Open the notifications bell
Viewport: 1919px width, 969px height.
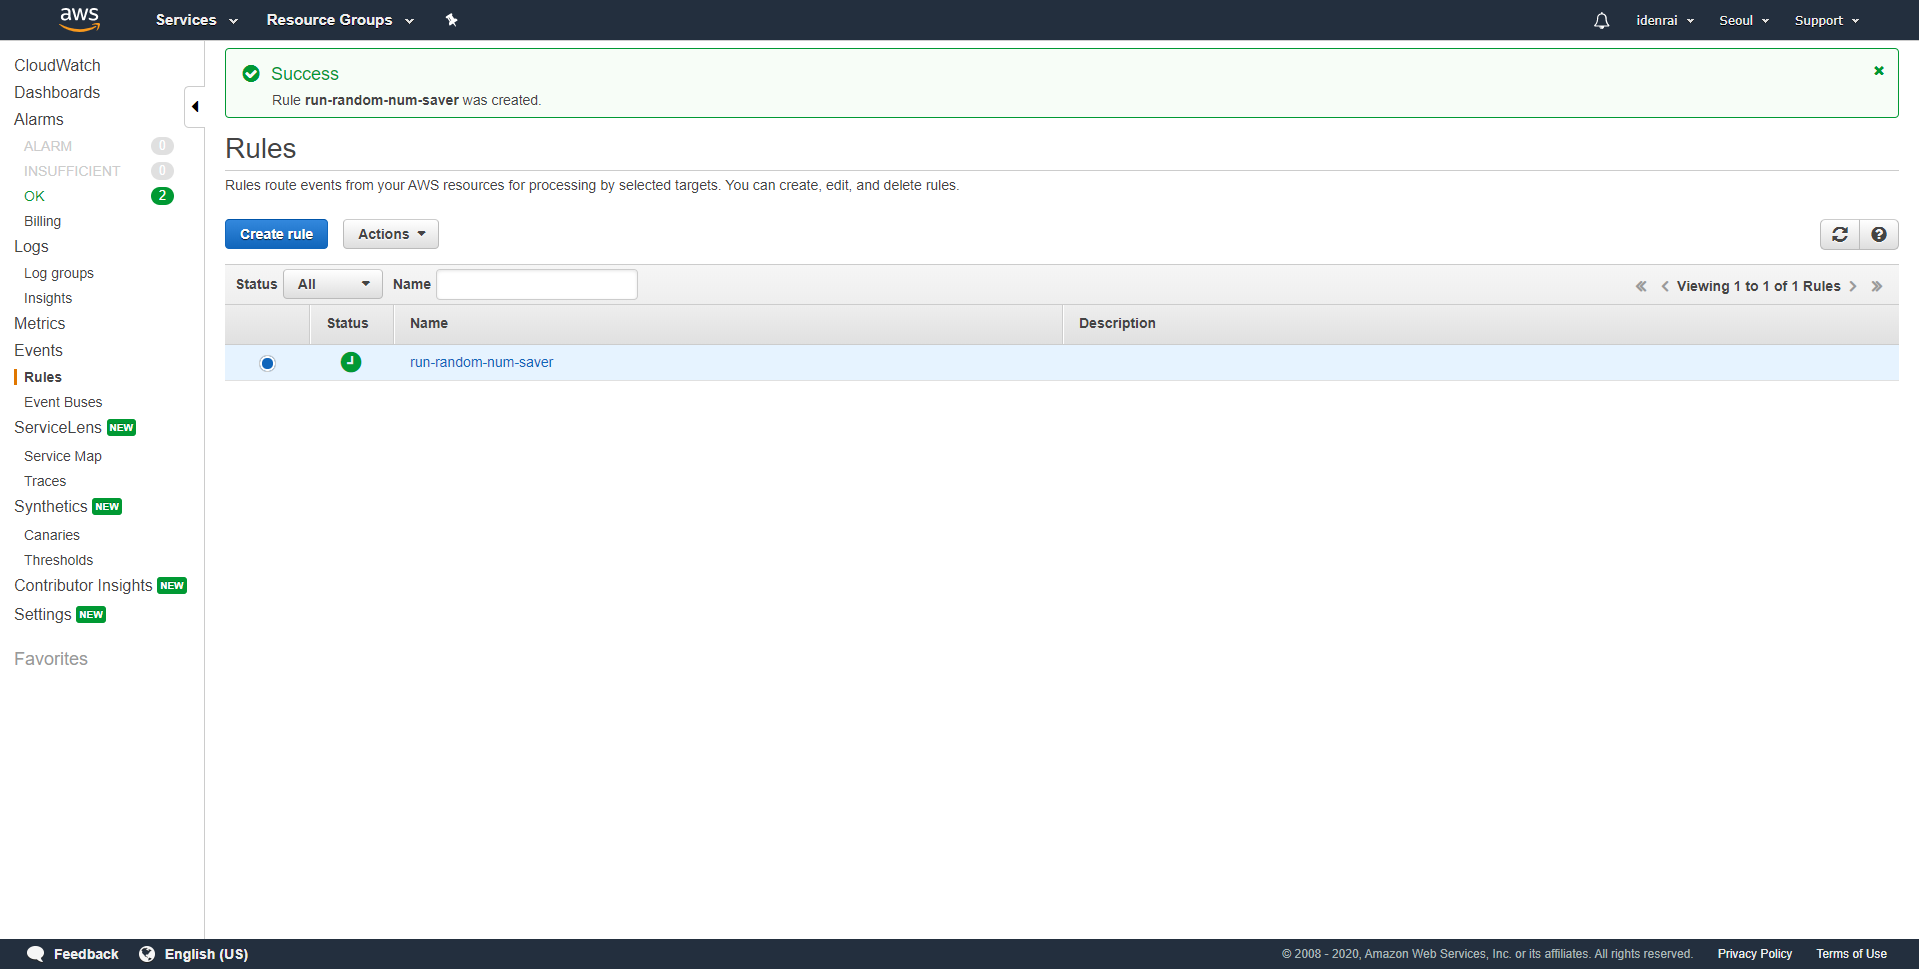coord(1601,20)
